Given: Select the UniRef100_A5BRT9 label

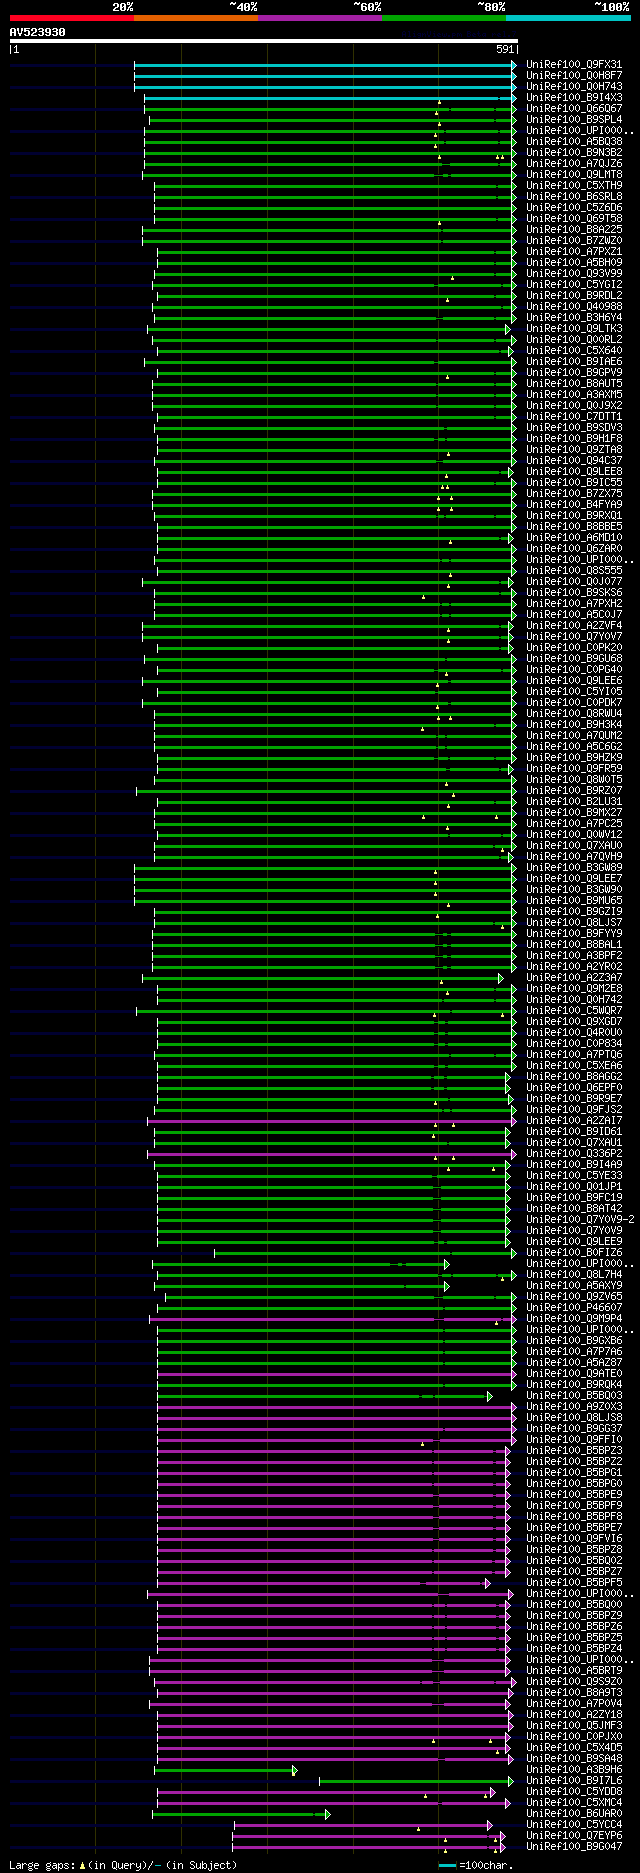Looking at the screenshot, I should [x=574, y=1670].
